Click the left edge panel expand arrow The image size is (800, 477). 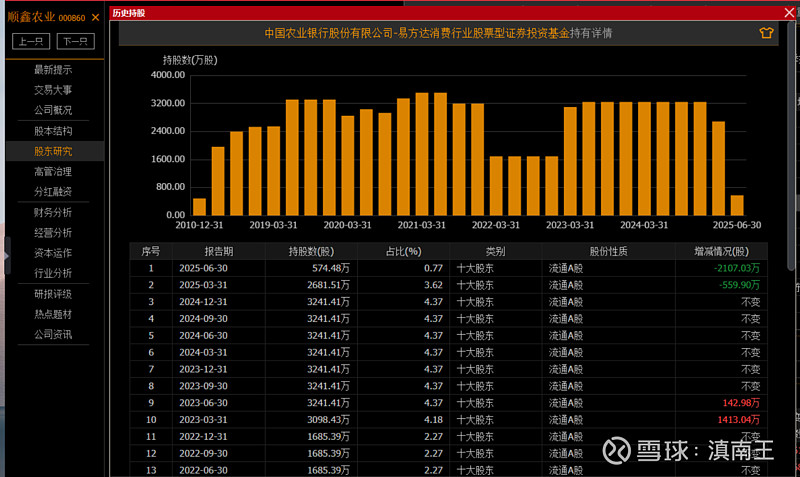pos(7,256)
